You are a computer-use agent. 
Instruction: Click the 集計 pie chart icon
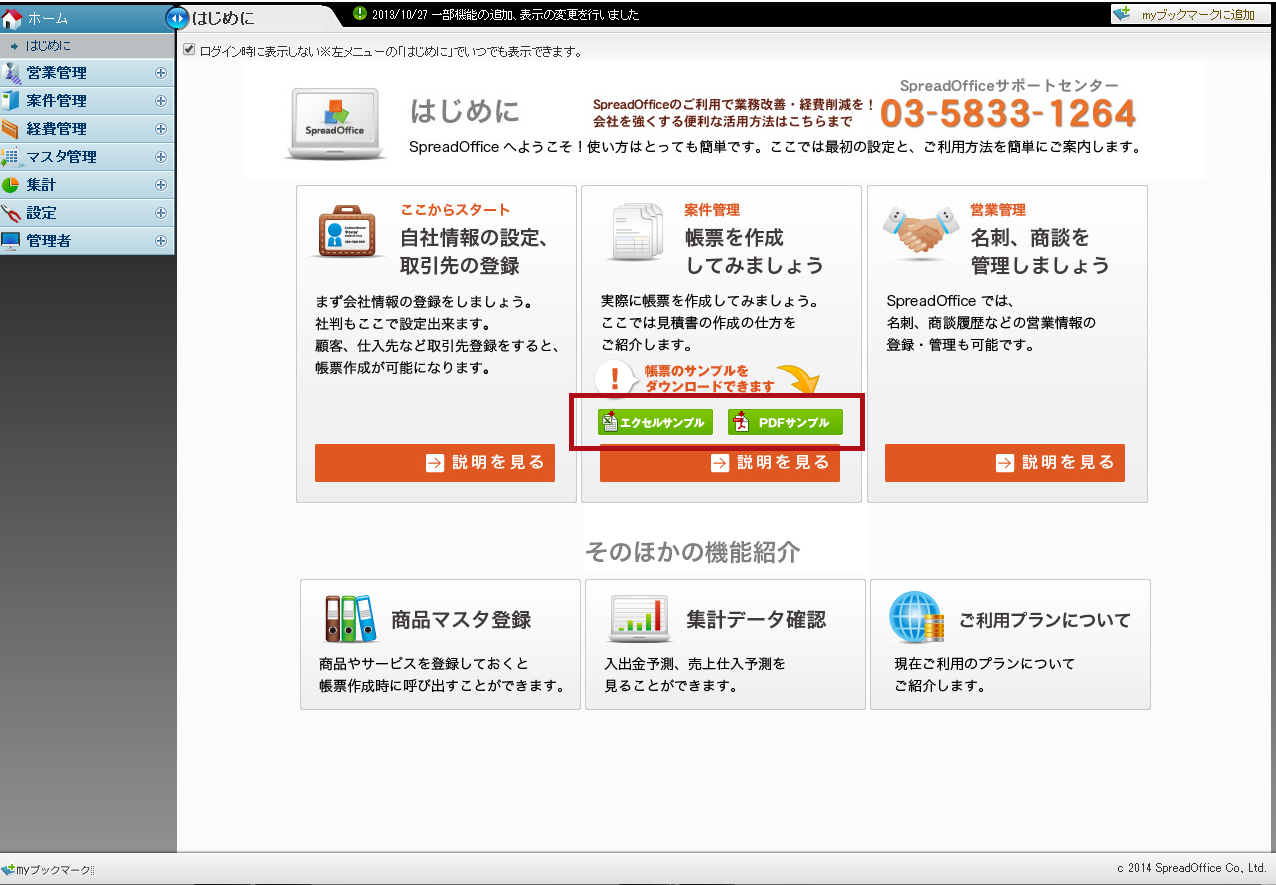pos(12,185)
